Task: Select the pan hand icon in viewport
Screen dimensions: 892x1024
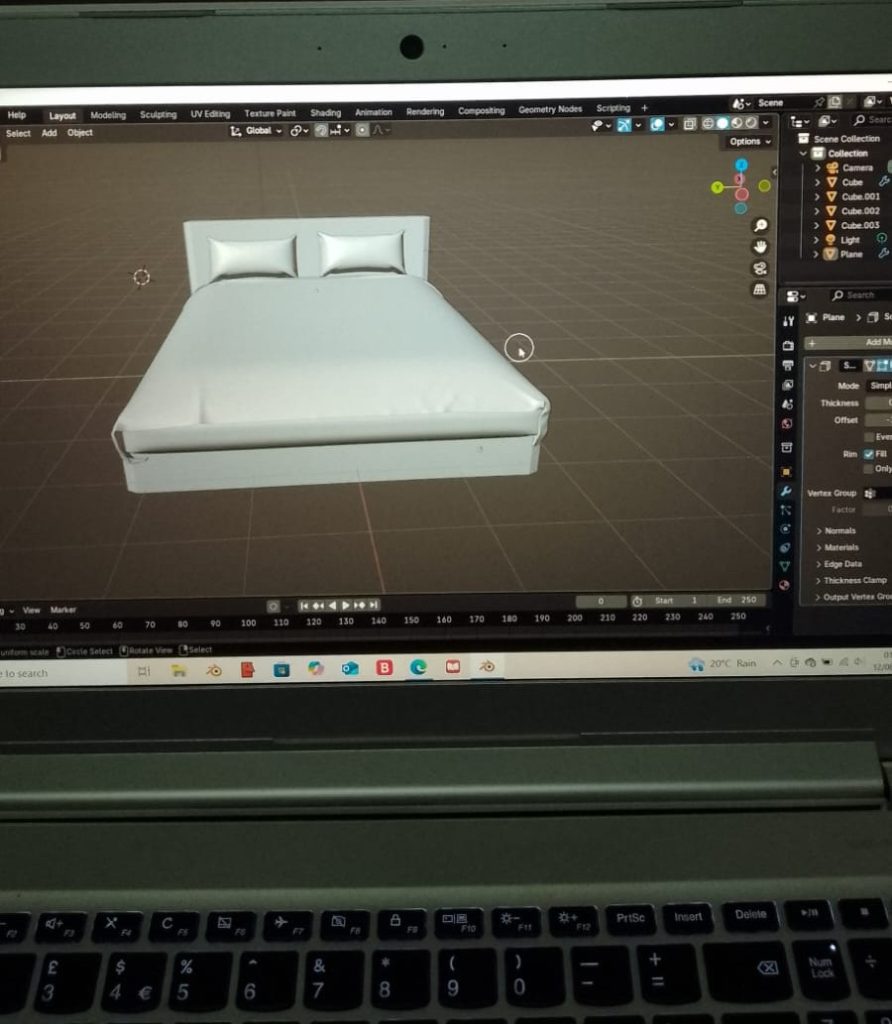Action: (761, 247)
